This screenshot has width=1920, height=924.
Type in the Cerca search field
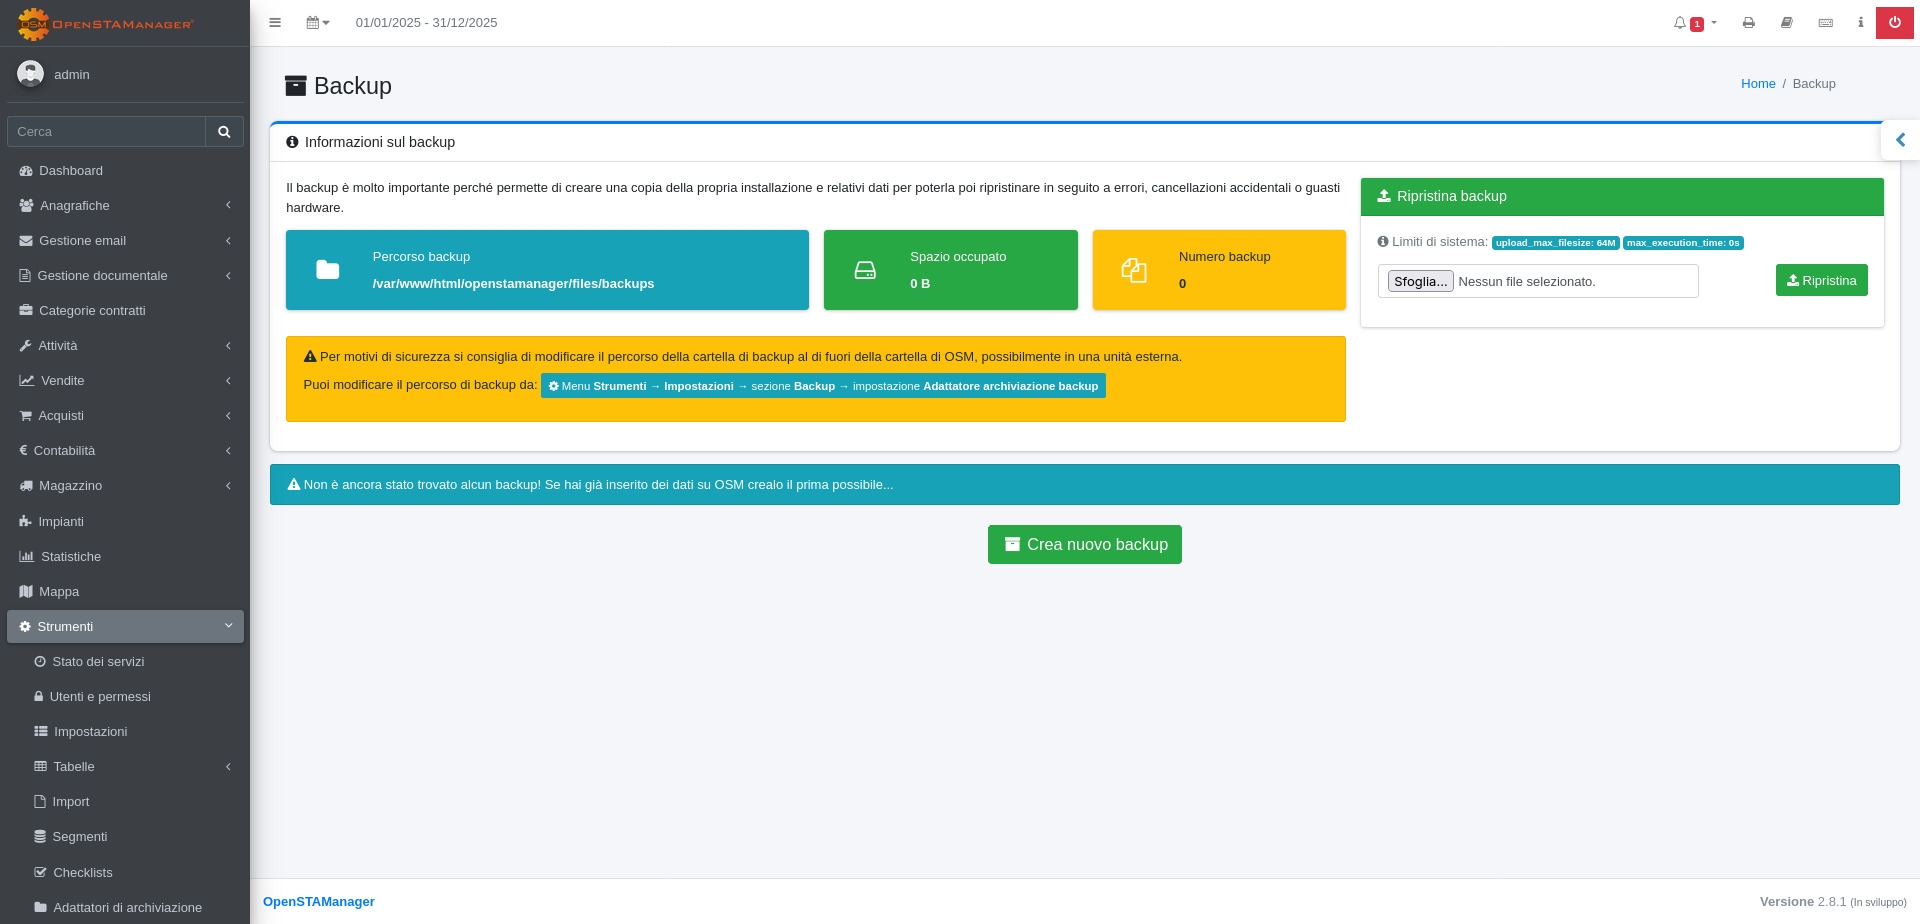[x=106, y=132]
